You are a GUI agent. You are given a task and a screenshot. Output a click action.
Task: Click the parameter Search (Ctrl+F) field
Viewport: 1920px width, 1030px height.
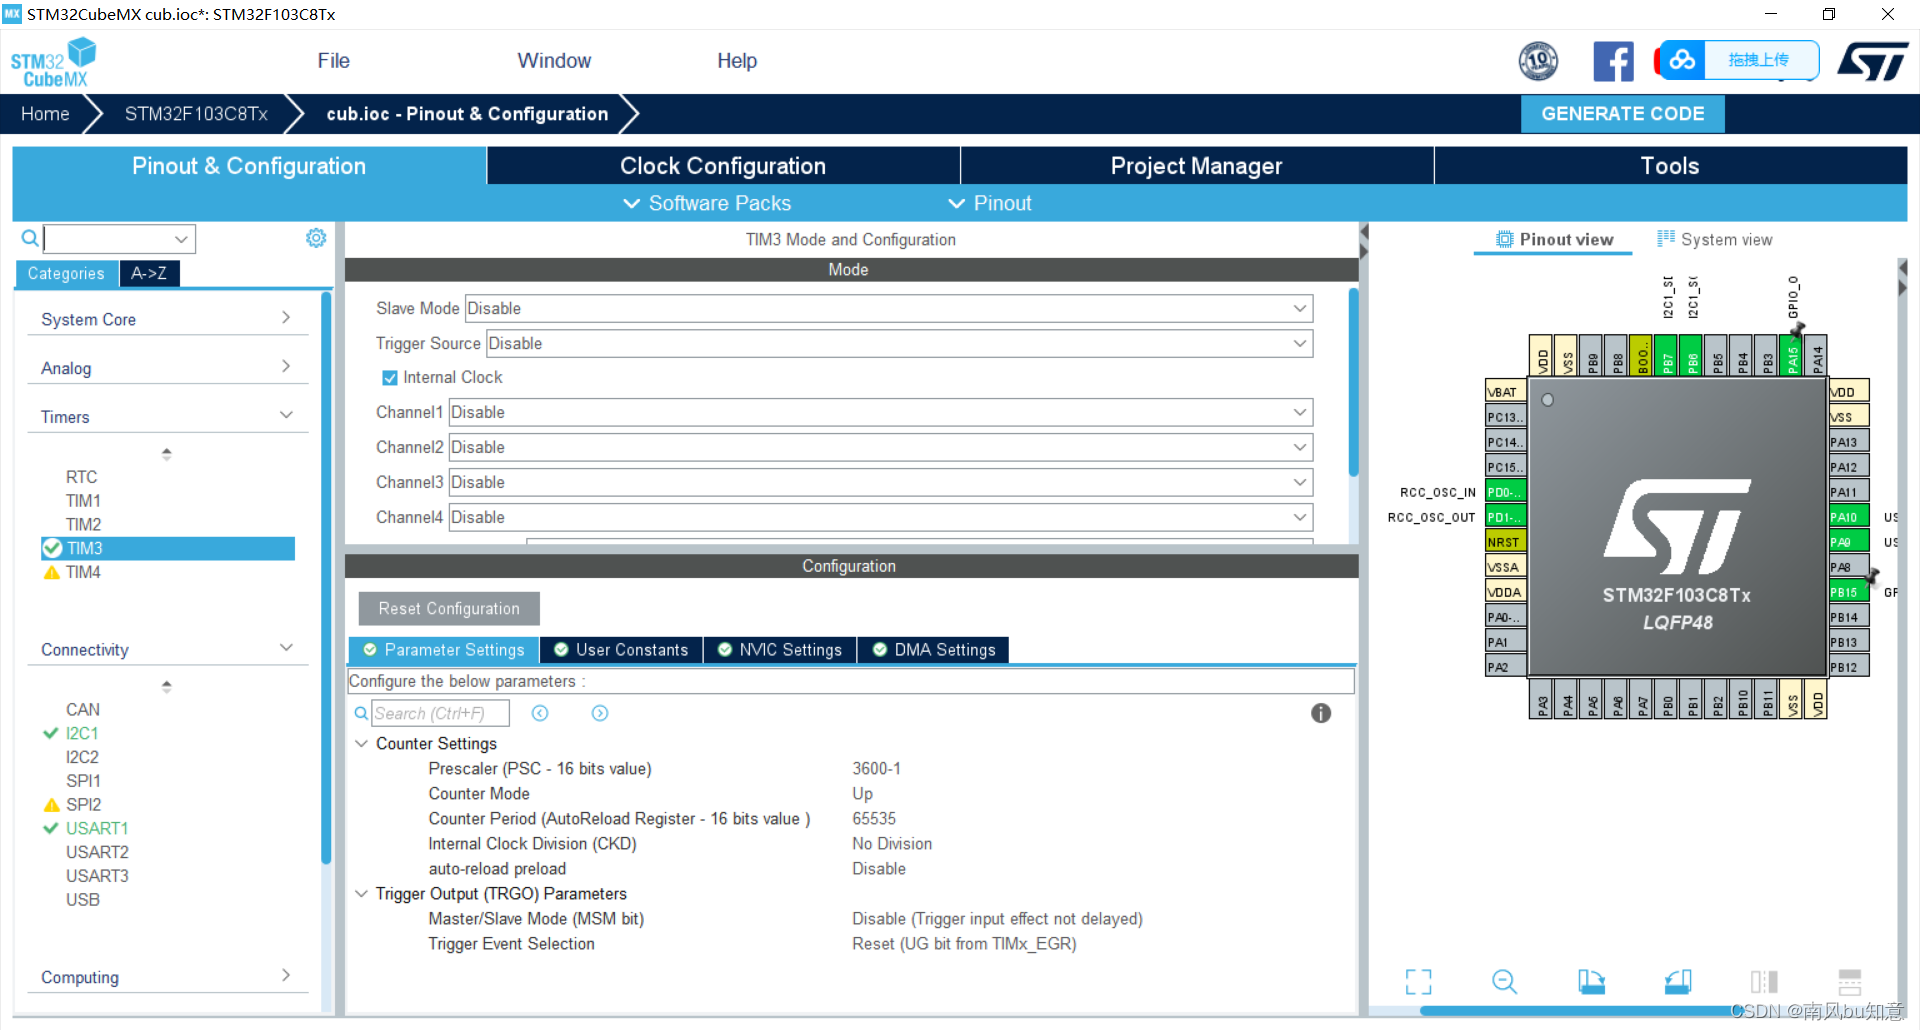tap(440, 713)
